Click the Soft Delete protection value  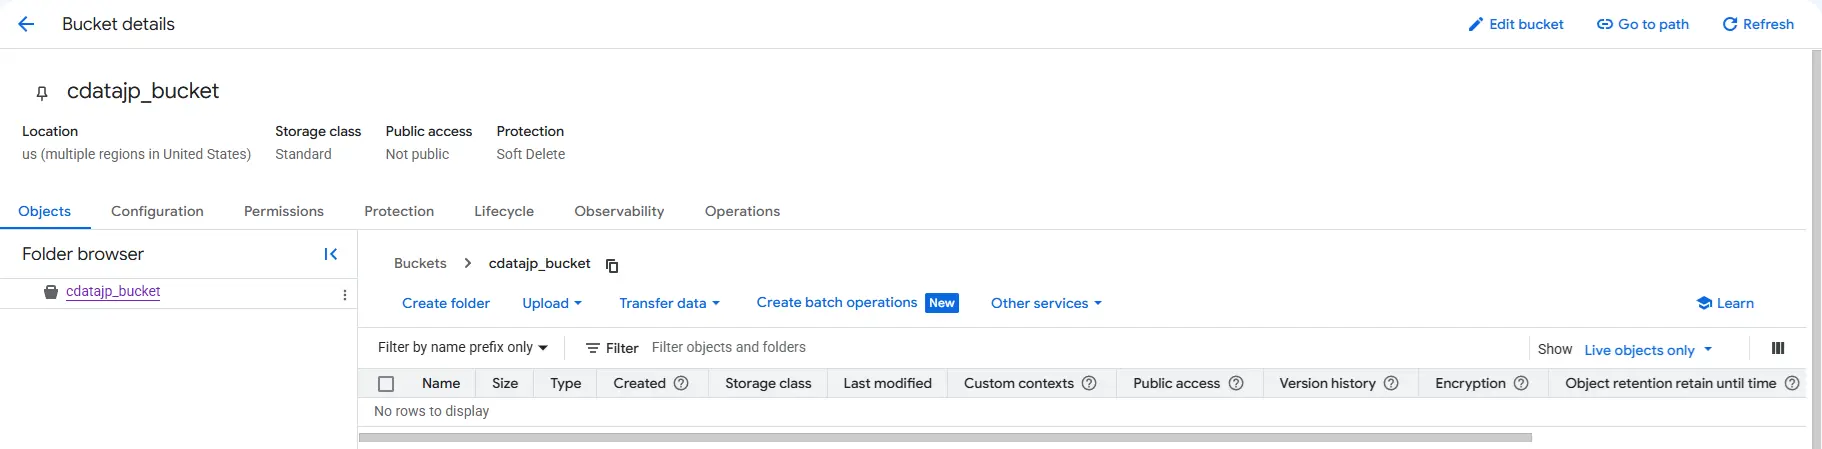[x=531, y=154]
